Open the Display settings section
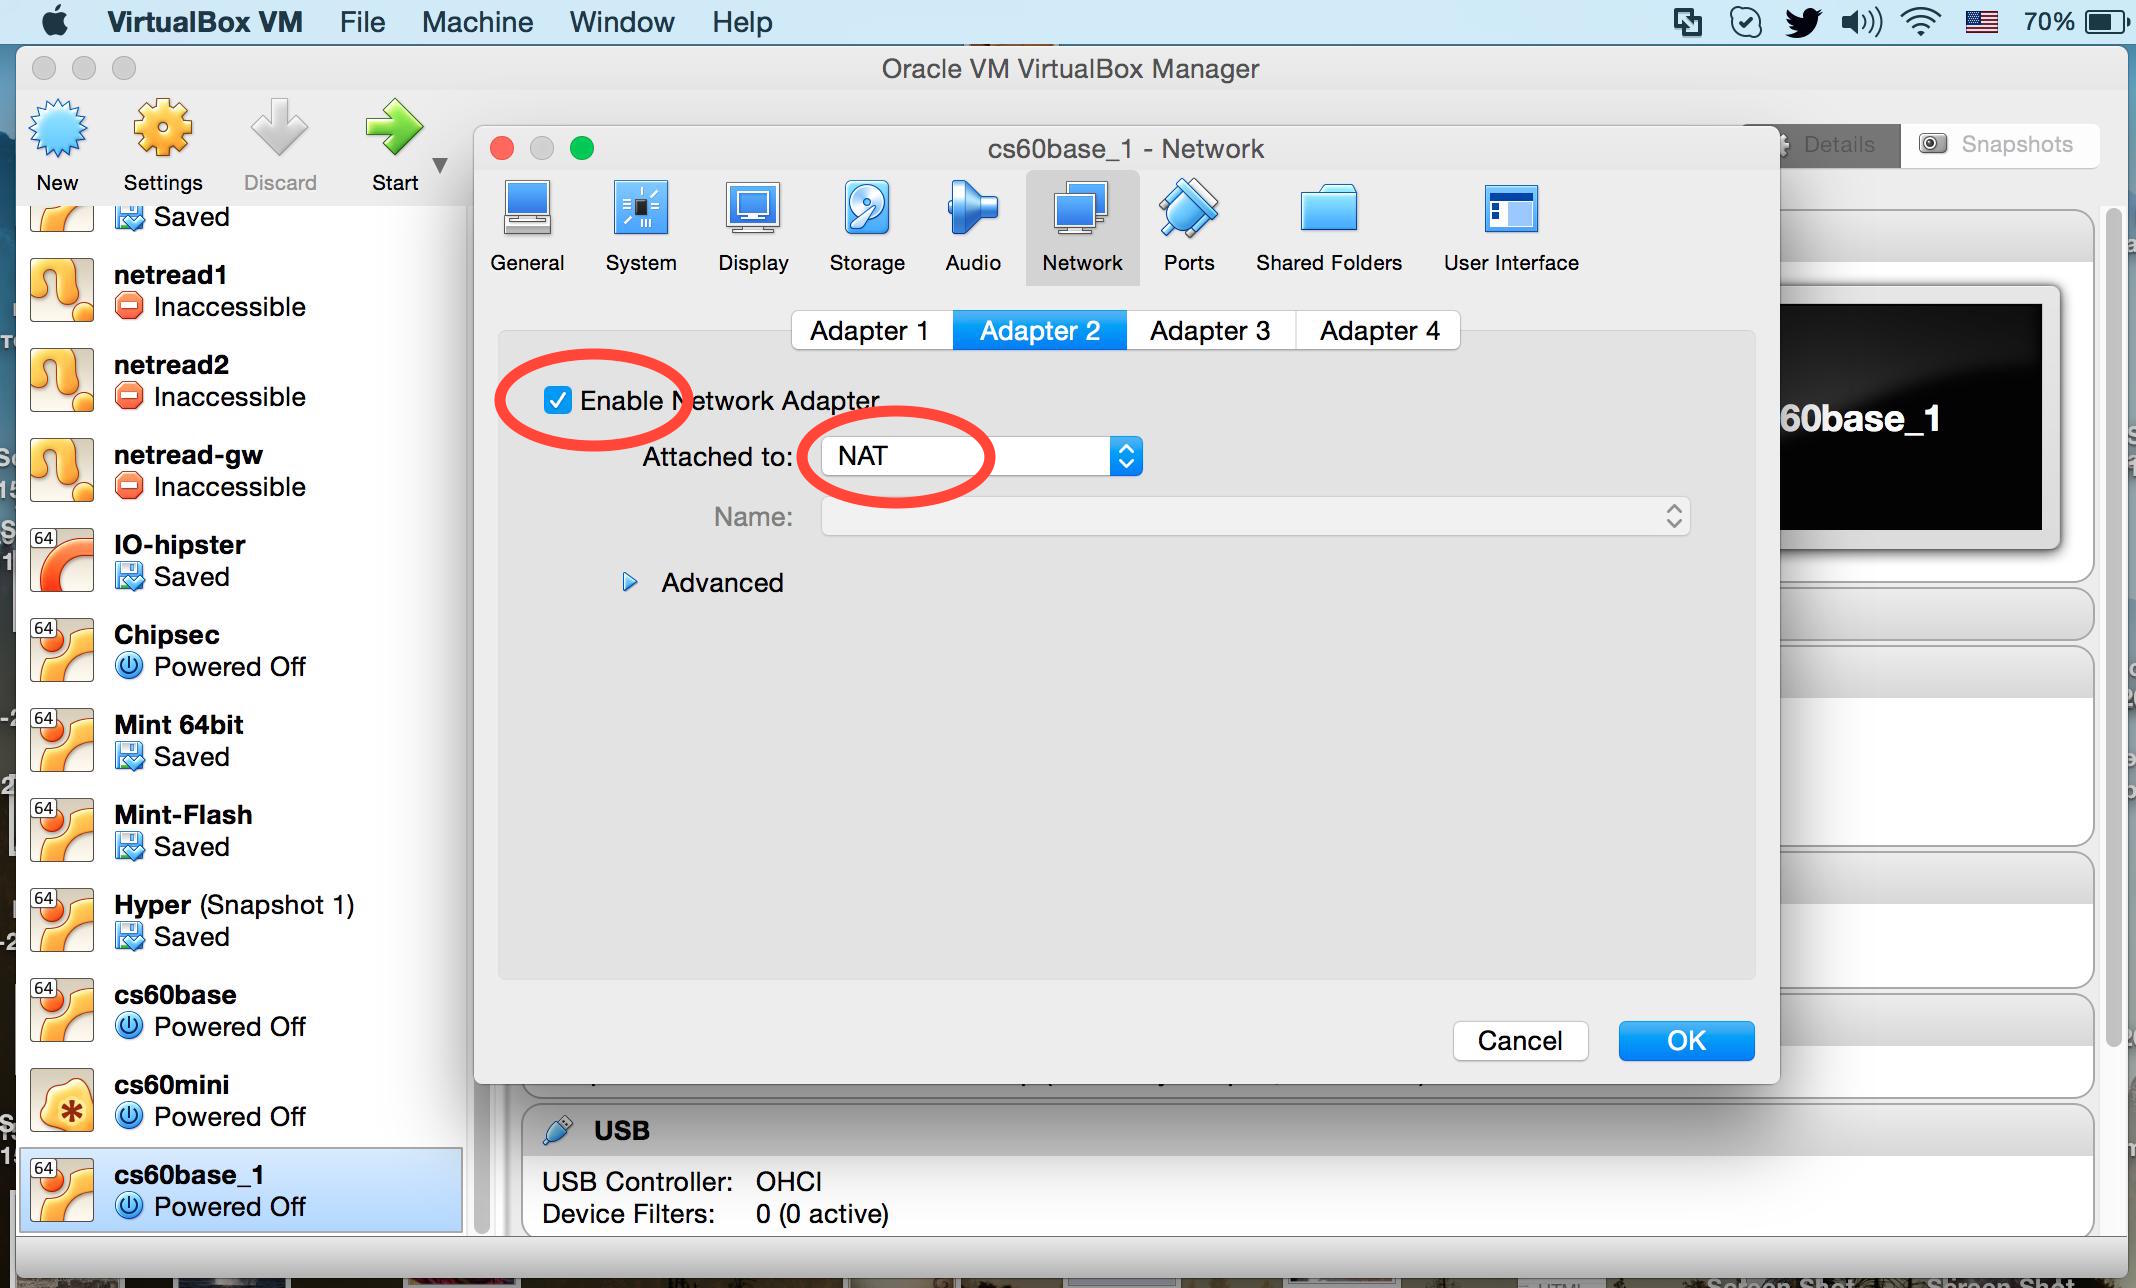The width and height of the screenshot is (2136, 1288). pos(753,227)
